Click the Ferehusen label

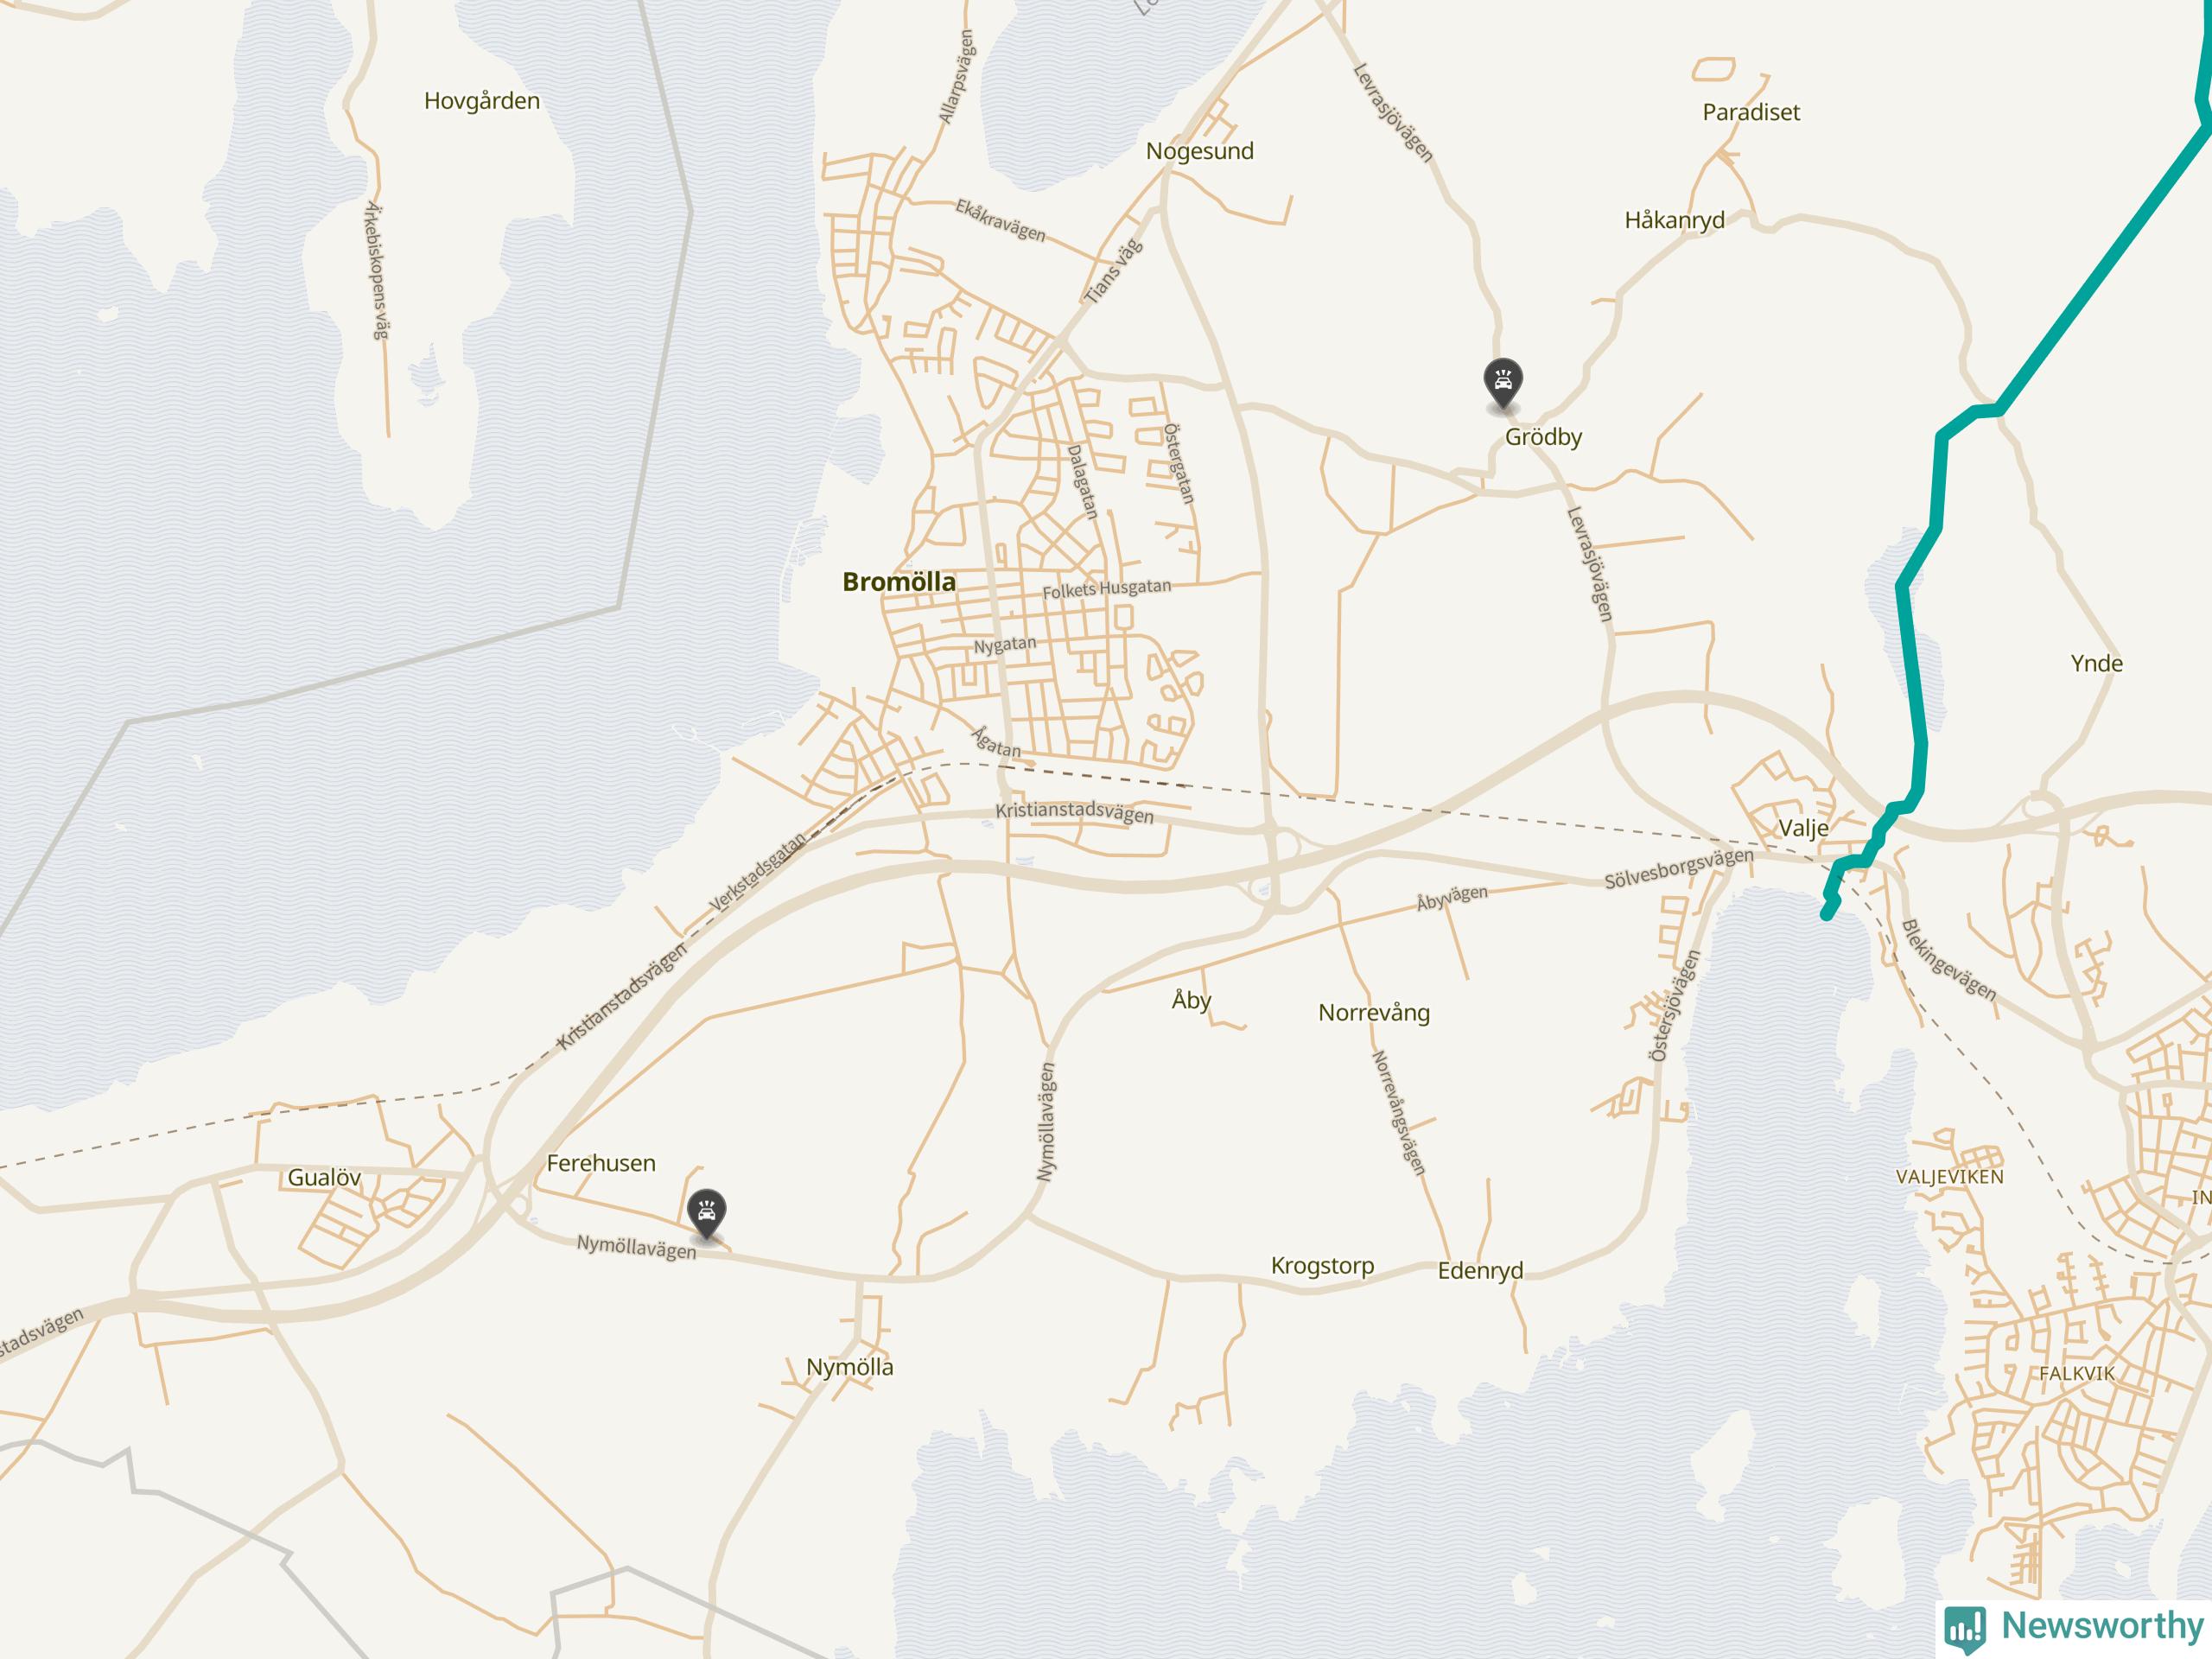pyautogui.click(x=601, y=1163)
